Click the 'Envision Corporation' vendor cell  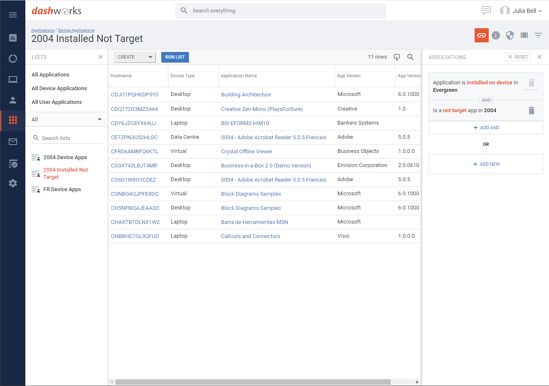(x=362, y=165)
